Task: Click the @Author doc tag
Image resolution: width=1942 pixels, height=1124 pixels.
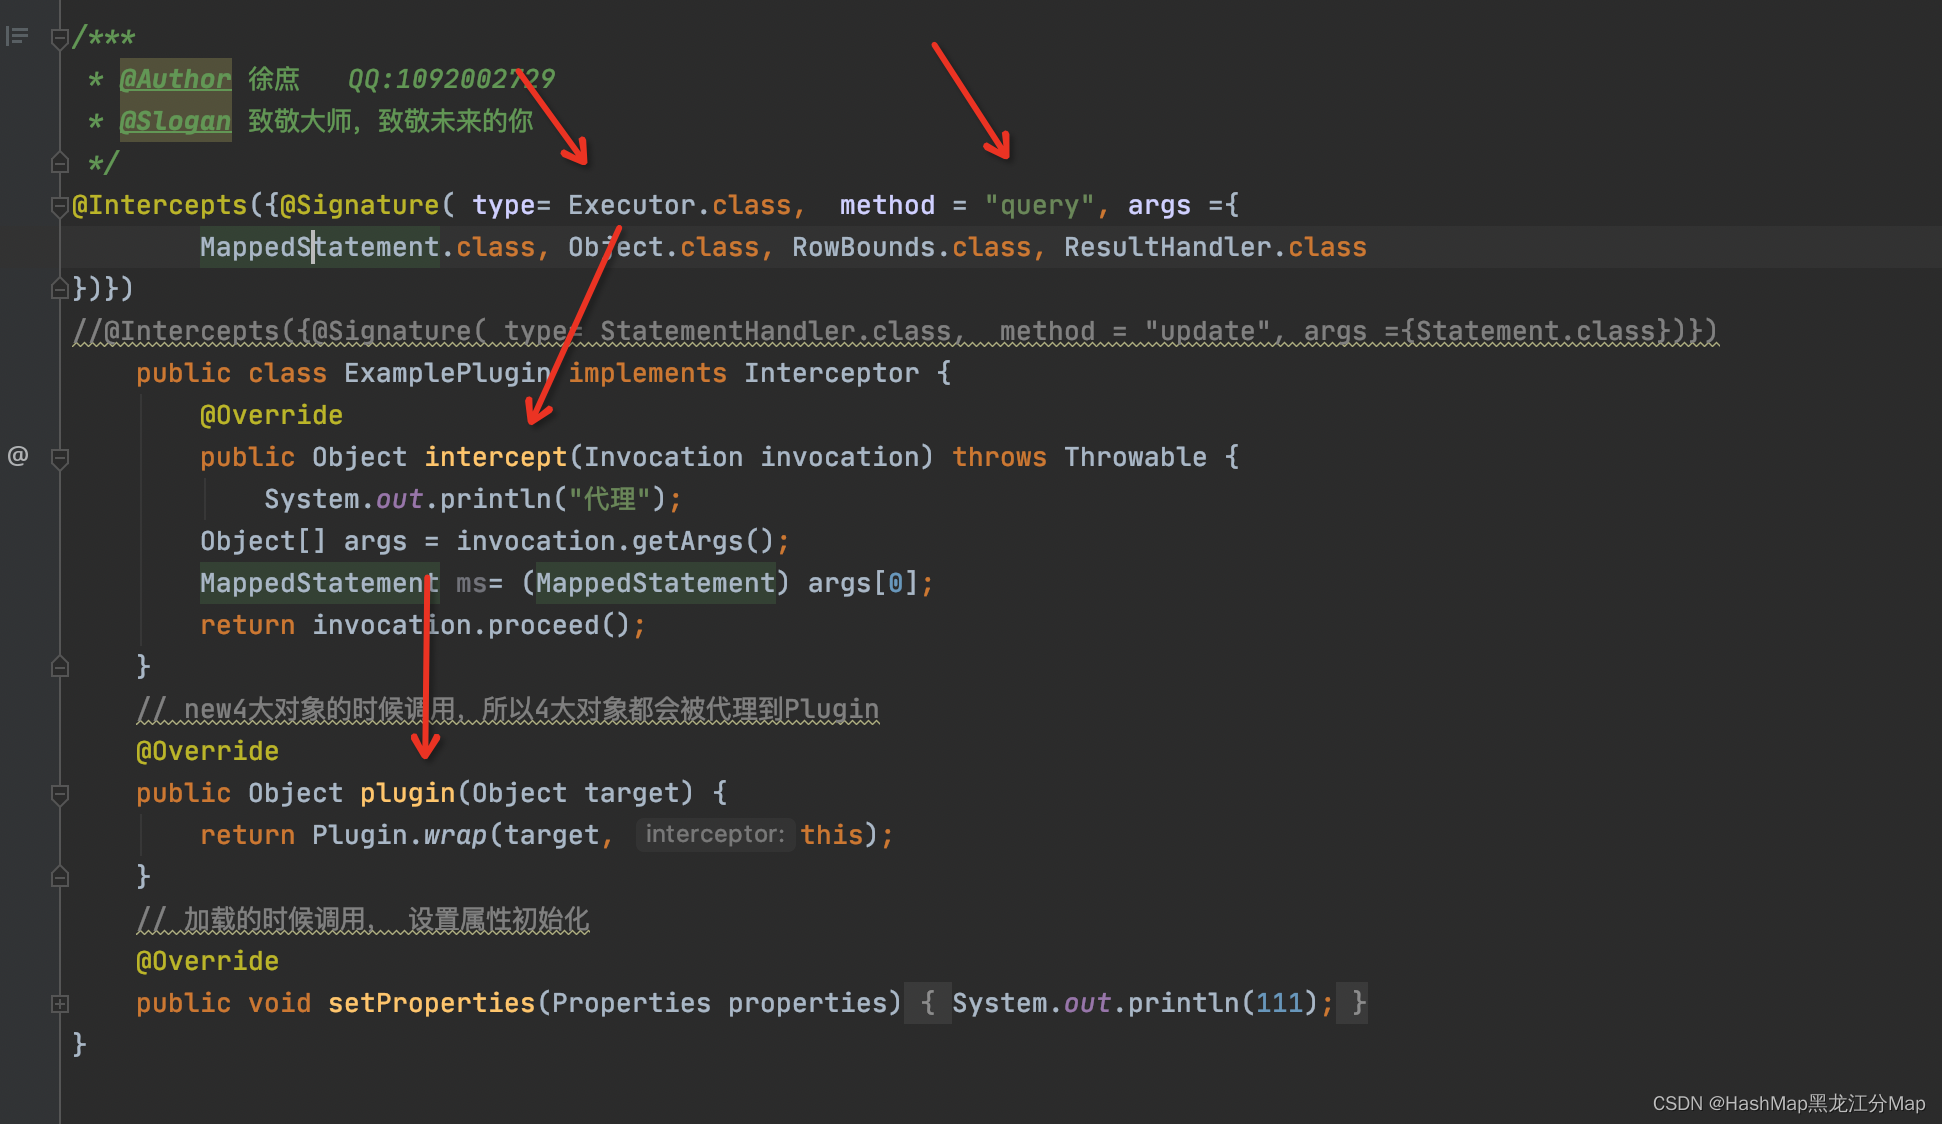Action: [175, 79]
